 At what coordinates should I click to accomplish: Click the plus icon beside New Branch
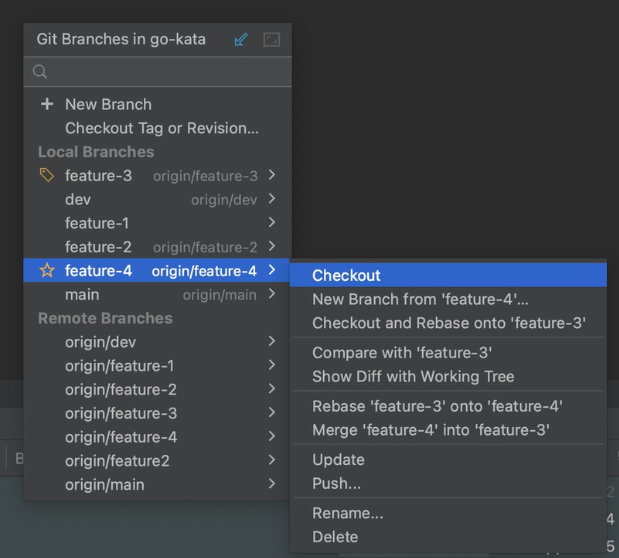47,104
